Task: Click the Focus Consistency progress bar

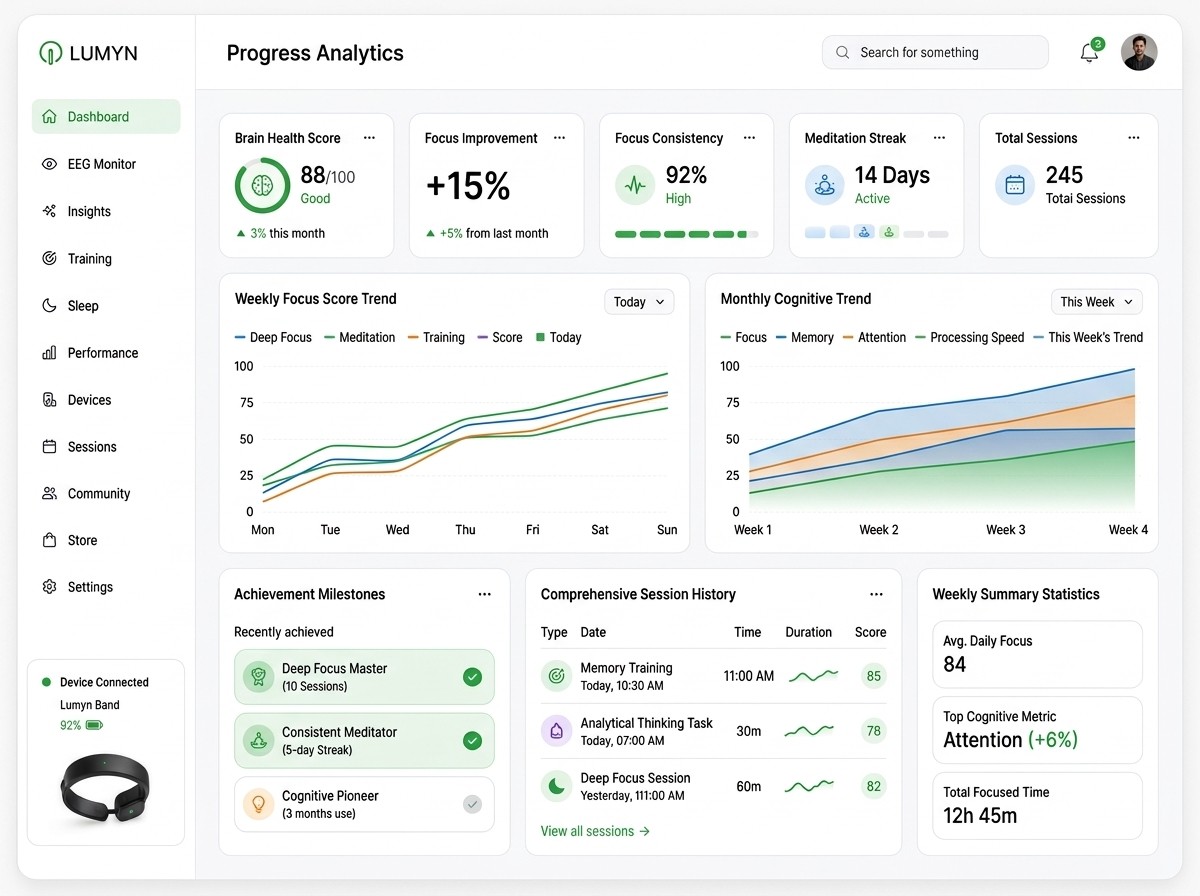Action: pos(686,234)
